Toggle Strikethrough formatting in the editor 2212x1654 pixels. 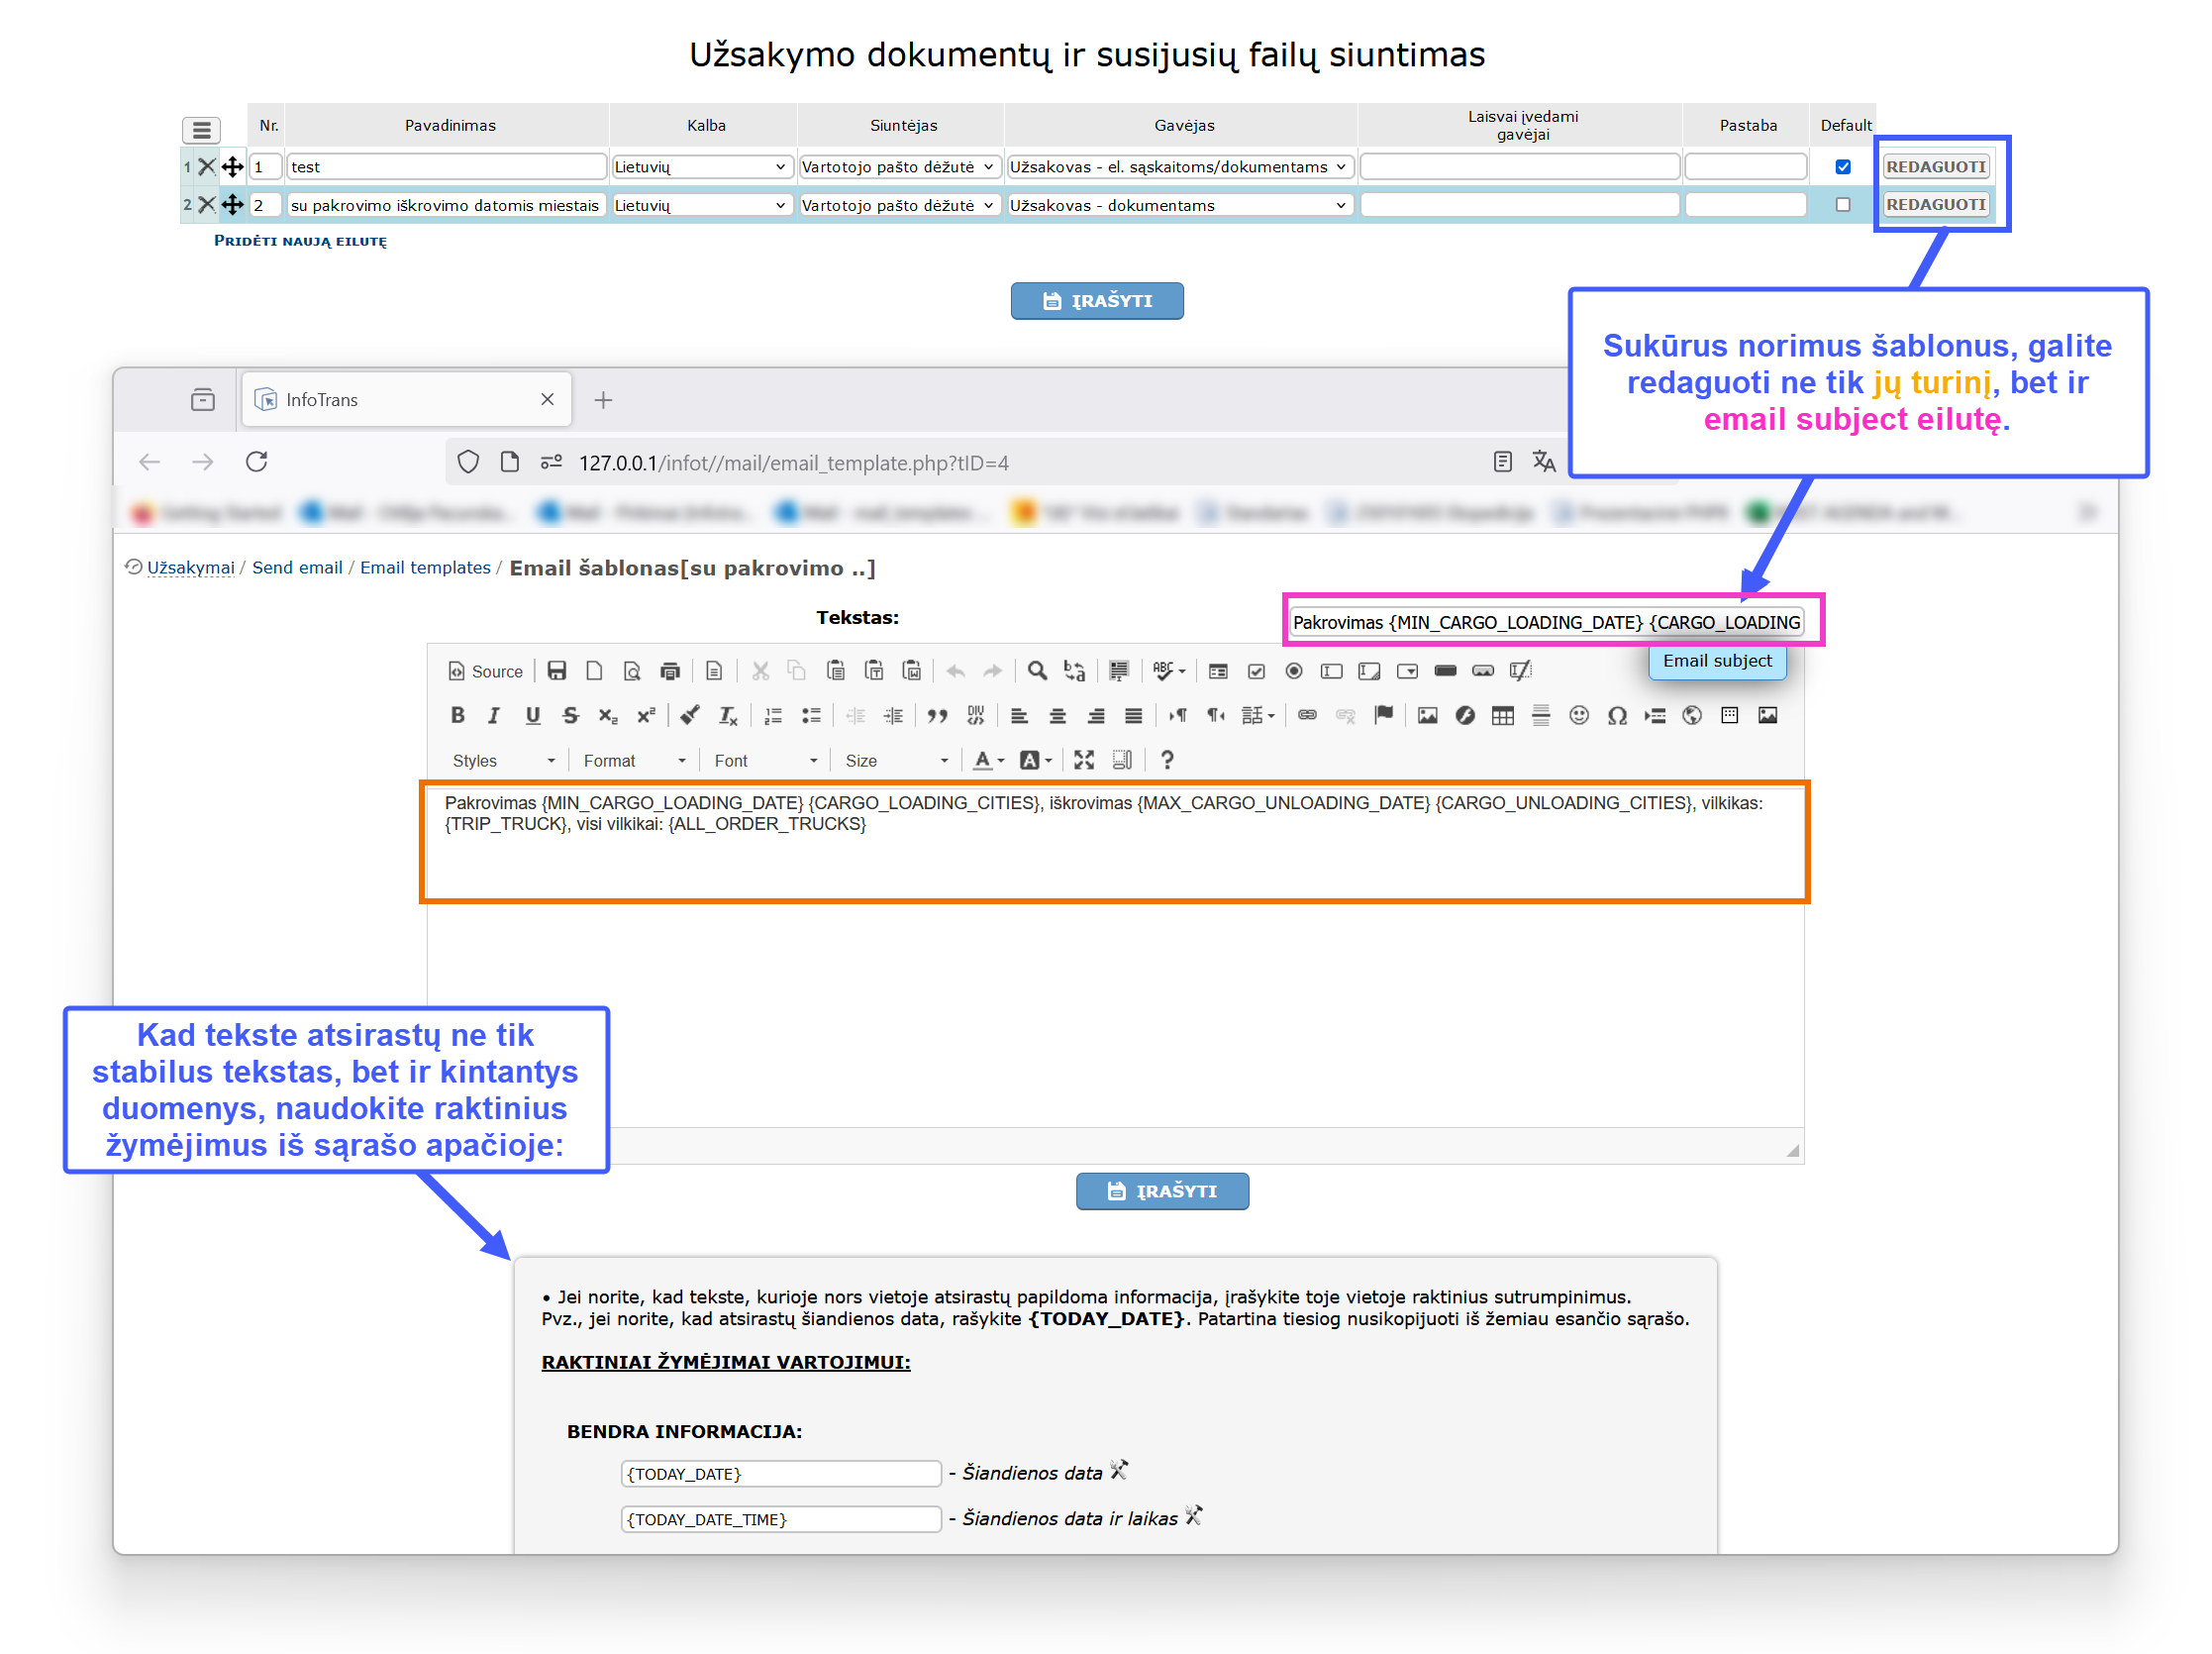[x=570, y=715]
